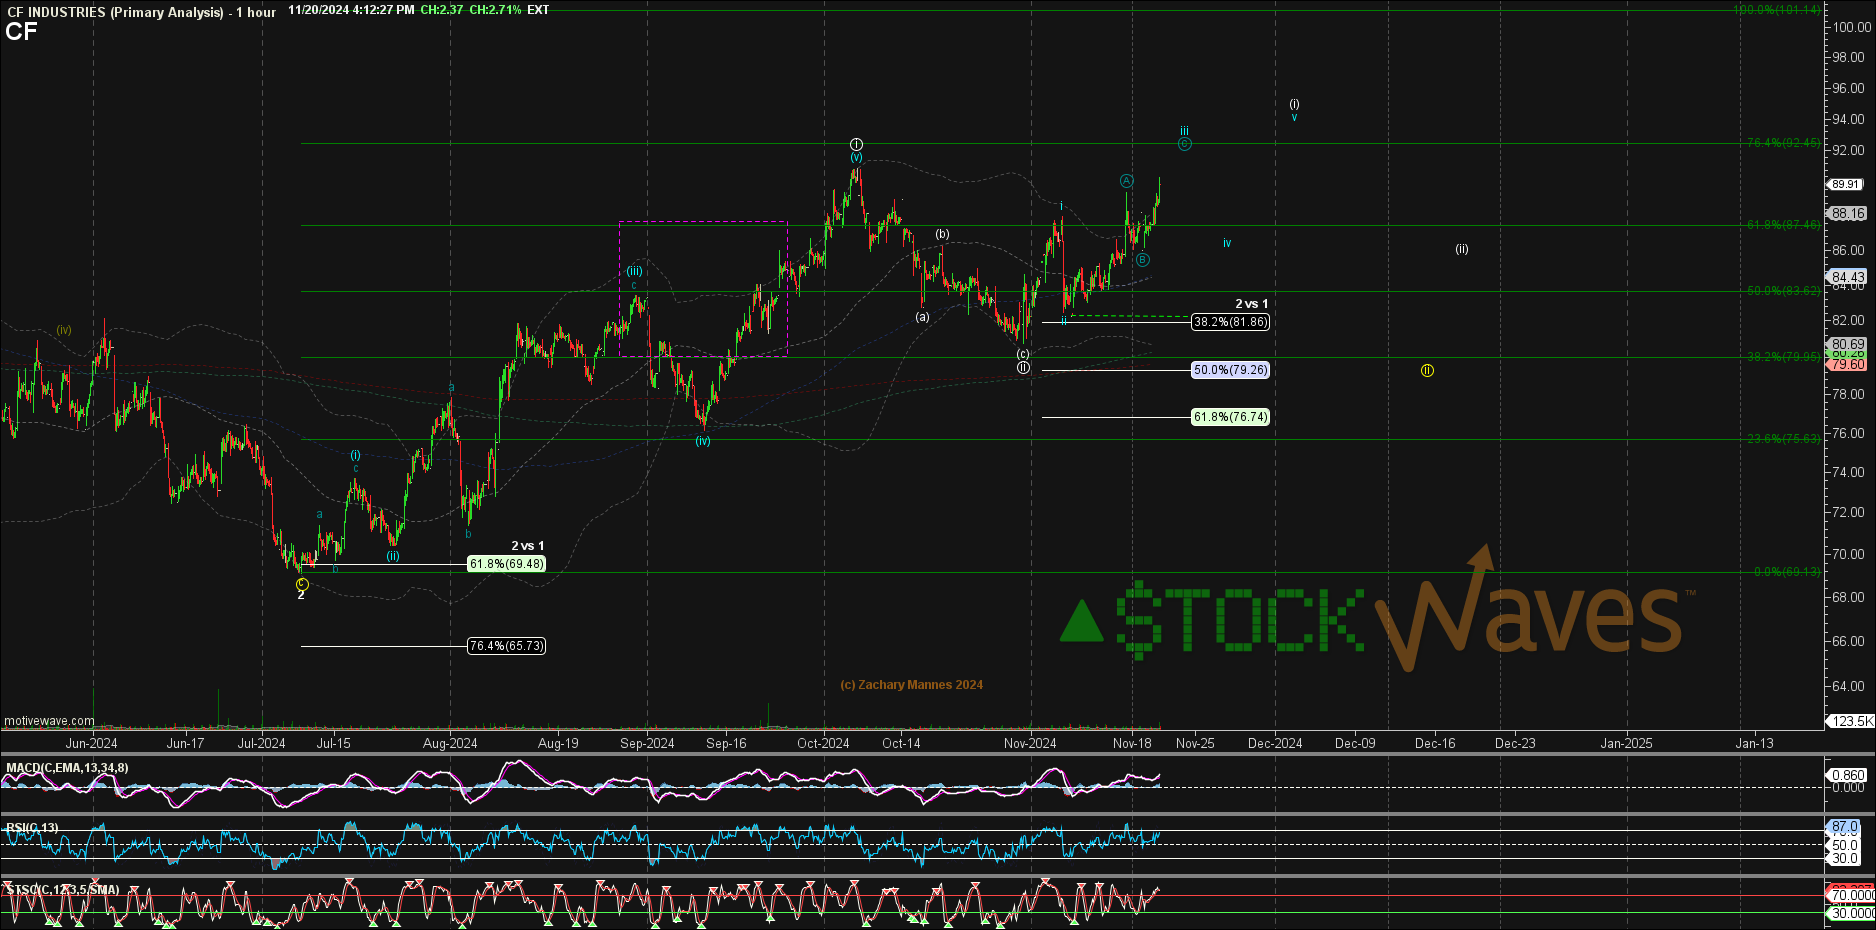Click the 94.00 price axis value

(1848, 119)
